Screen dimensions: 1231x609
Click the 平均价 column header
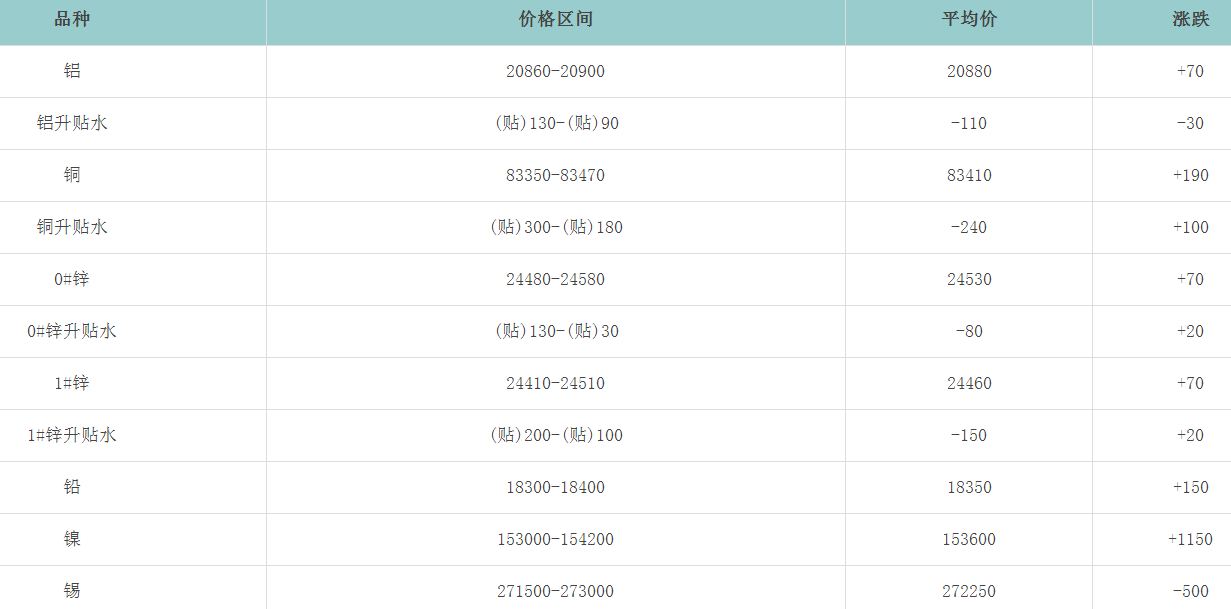tap(969, 20)
